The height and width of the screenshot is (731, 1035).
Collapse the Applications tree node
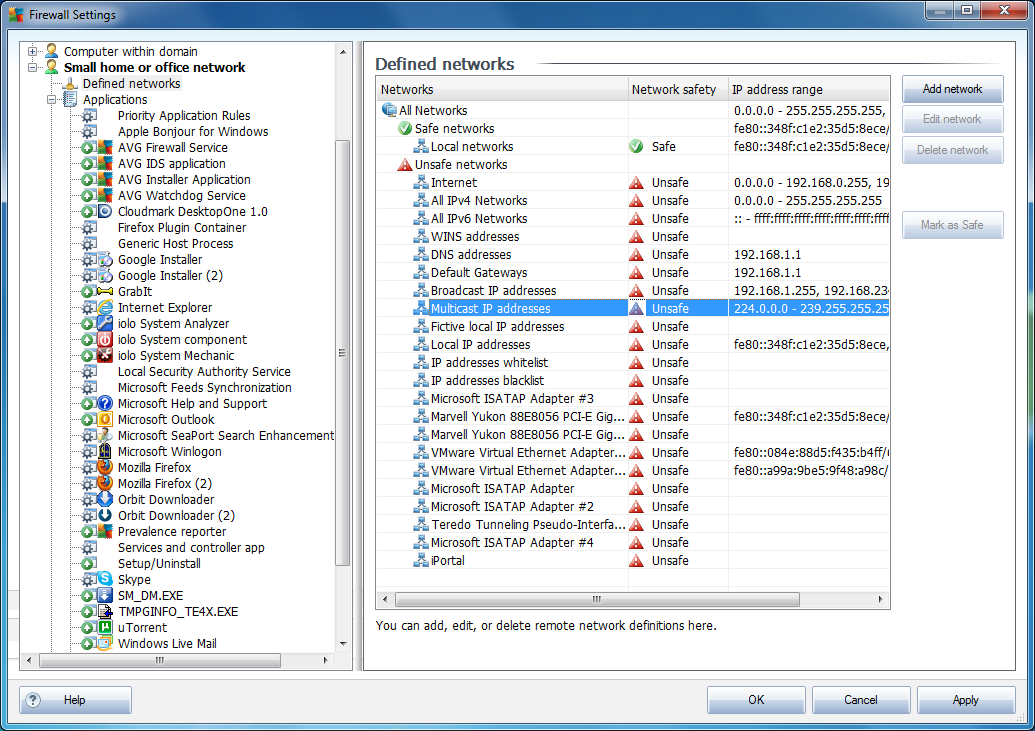[x=51, y=100]
